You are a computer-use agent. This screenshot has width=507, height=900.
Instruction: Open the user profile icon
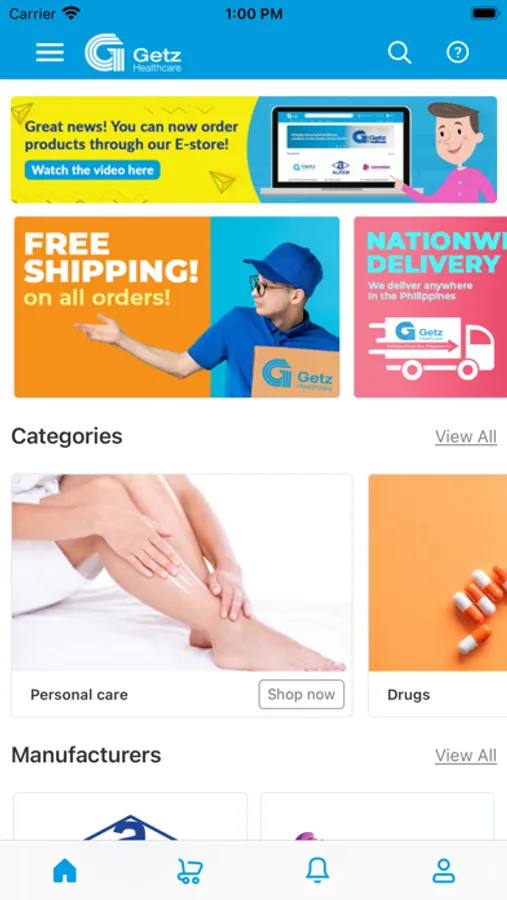click(443, 871)
